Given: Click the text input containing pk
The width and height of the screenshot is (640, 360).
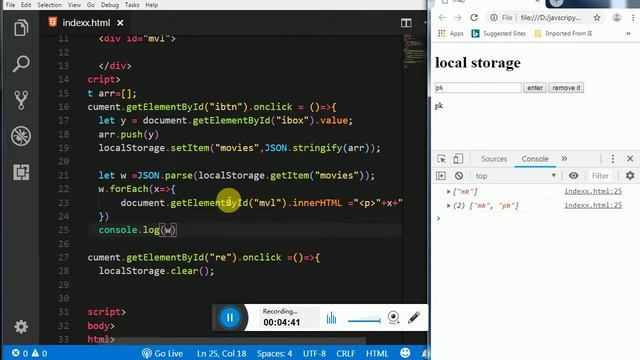Looking at the screenshot, I should tap(478, 88).
